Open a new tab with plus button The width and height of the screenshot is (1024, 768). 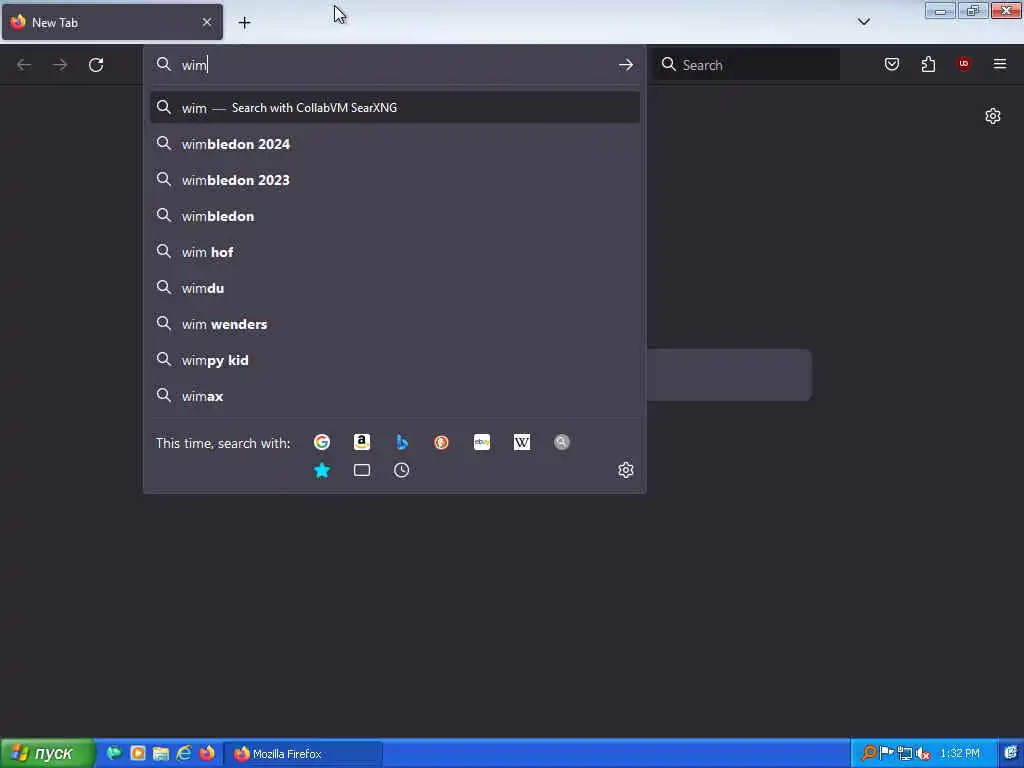click(x=244, y=23)
